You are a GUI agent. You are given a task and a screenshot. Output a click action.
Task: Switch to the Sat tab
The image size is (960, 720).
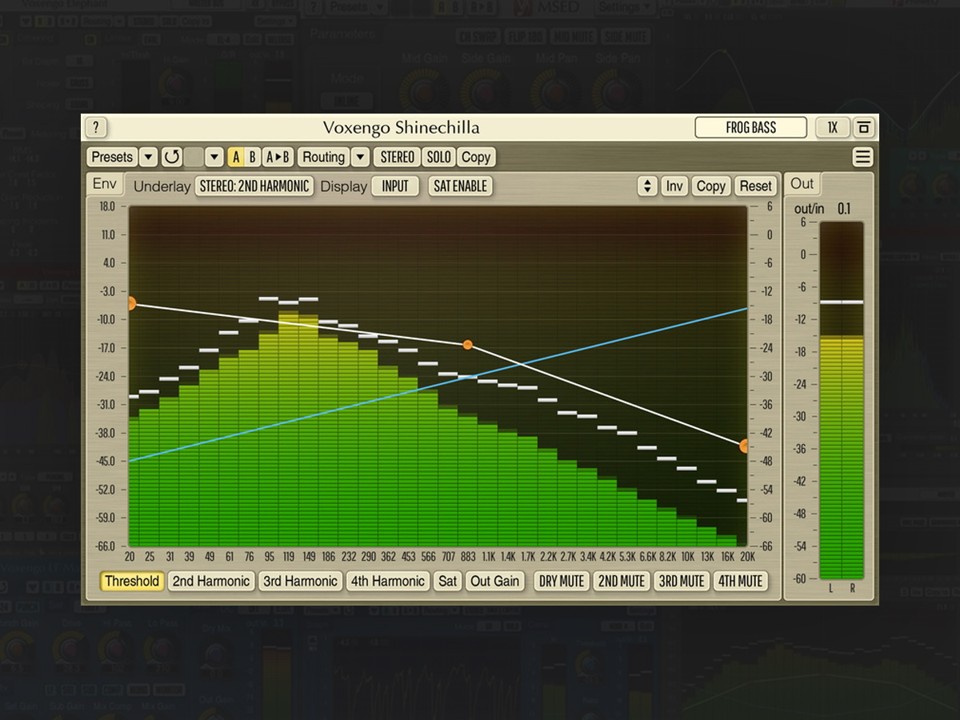[448, 581]
